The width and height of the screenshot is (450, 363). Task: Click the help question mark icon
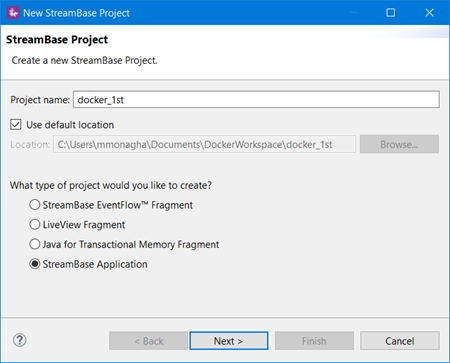[x=20, y=340]
